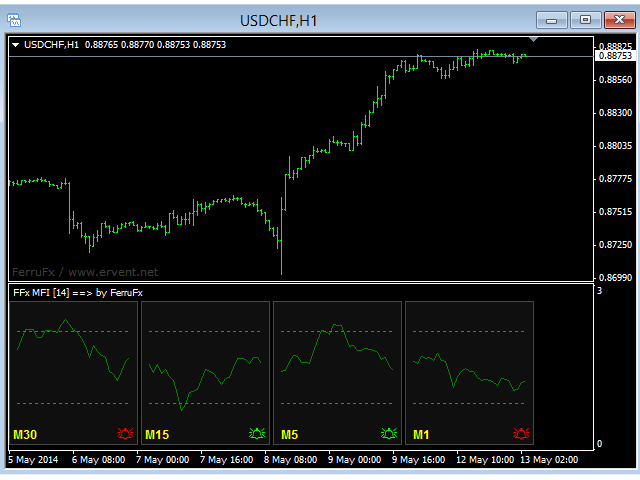
Task: Open the M15 MFI mini chart
Action: pos(205,373)
